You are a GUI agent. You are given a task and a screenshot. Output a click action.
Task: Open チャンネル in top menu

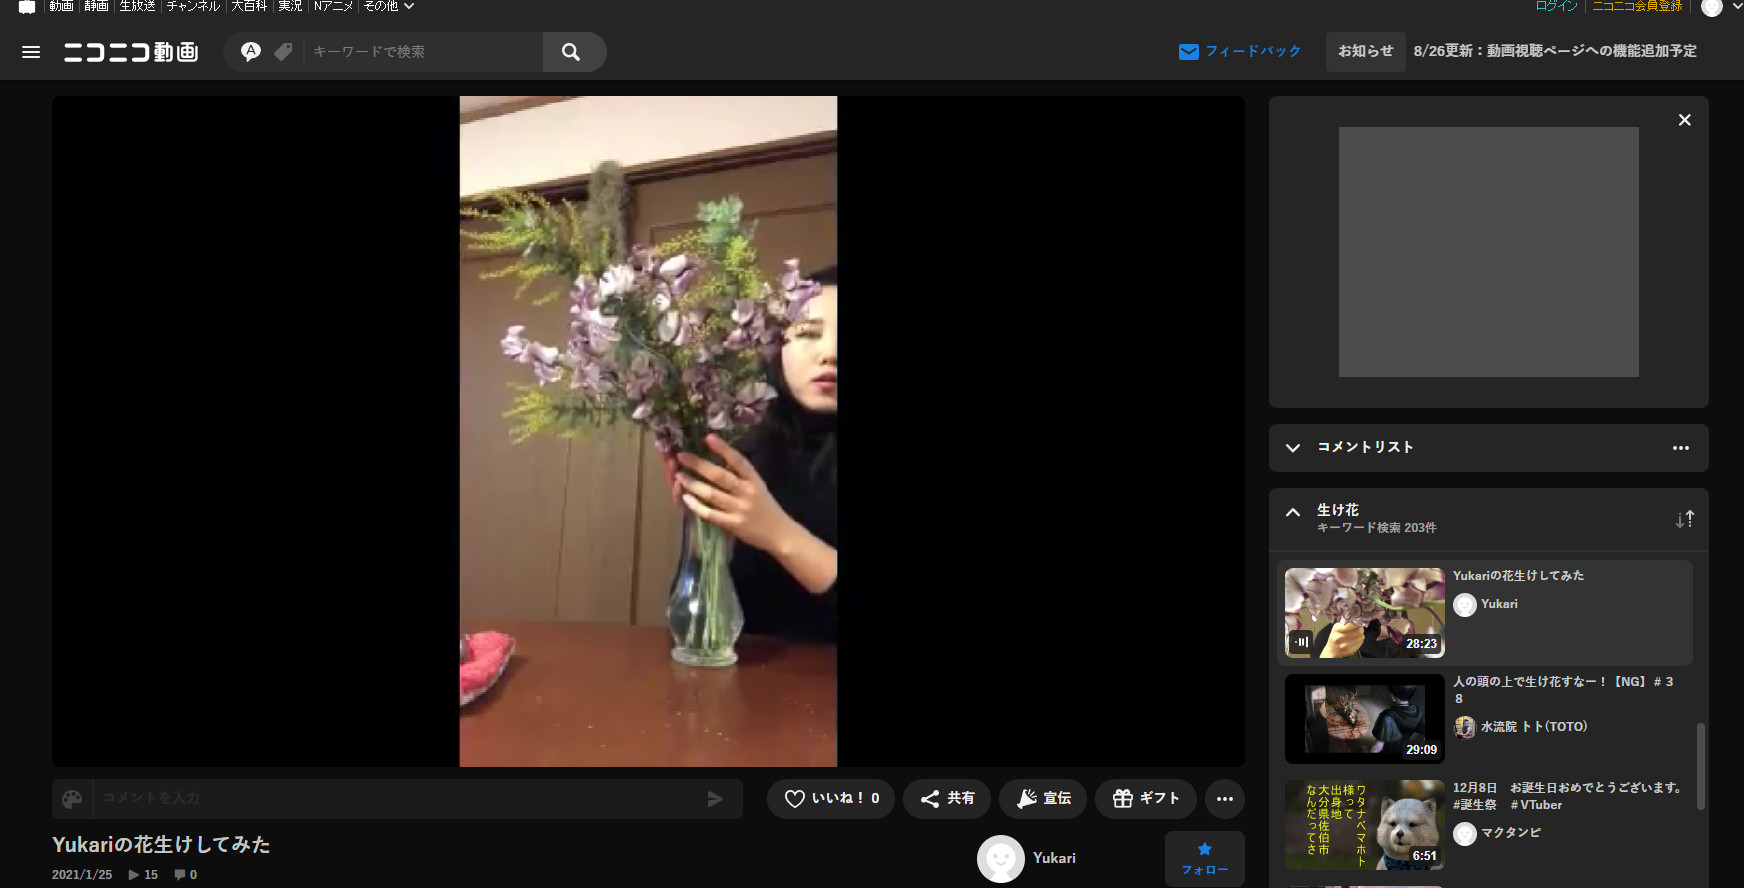pyautogui.click(x=193, y=6)
